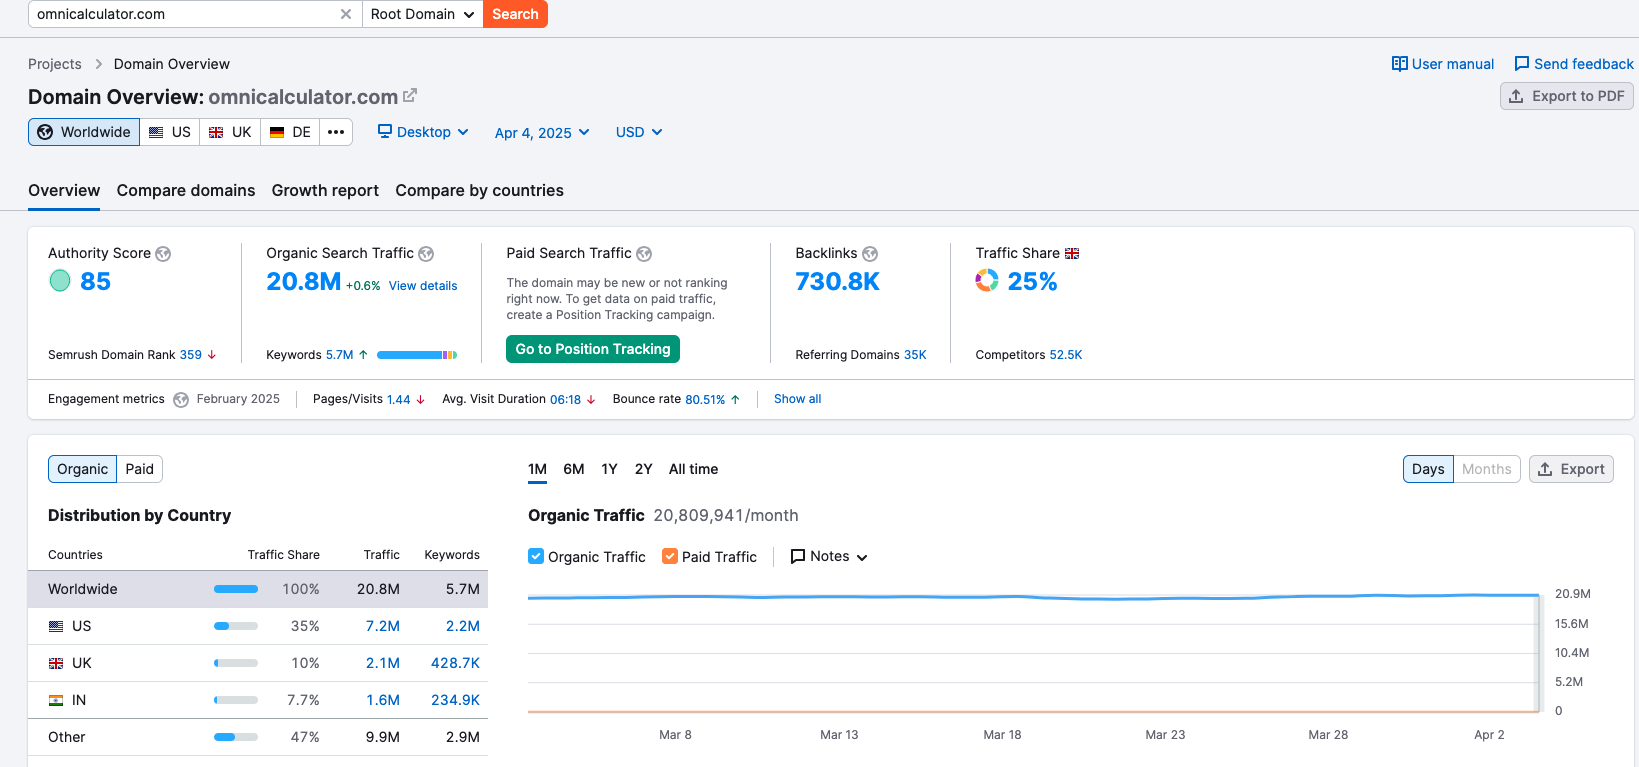
Task: Go to Projects breadcrumb
Action: tap(55, 64)
